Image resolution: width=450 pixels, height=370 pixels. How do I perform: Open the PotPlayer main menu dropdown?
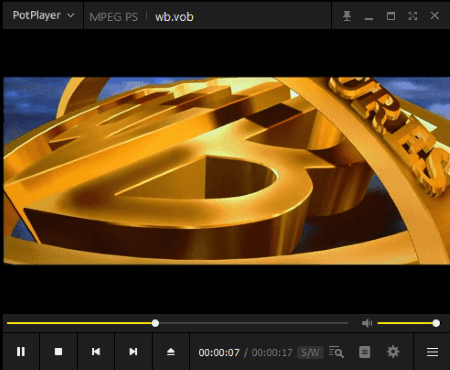43,15
